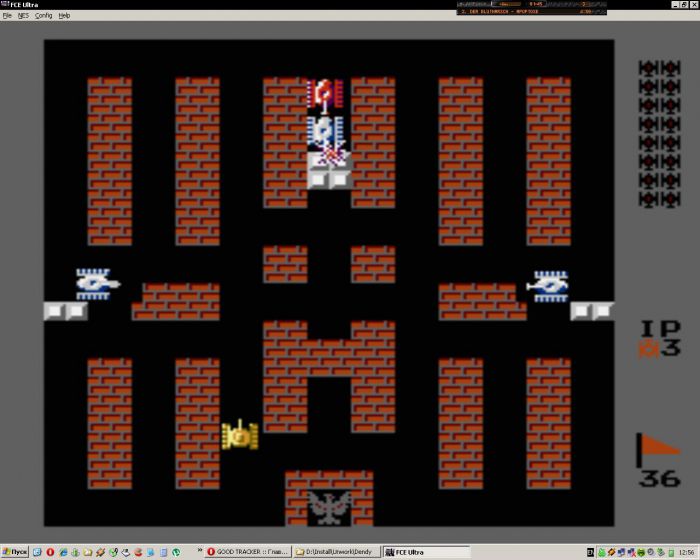
Task: Click the top-left enemy reserve tank icon
Action: tap(648, 69)
